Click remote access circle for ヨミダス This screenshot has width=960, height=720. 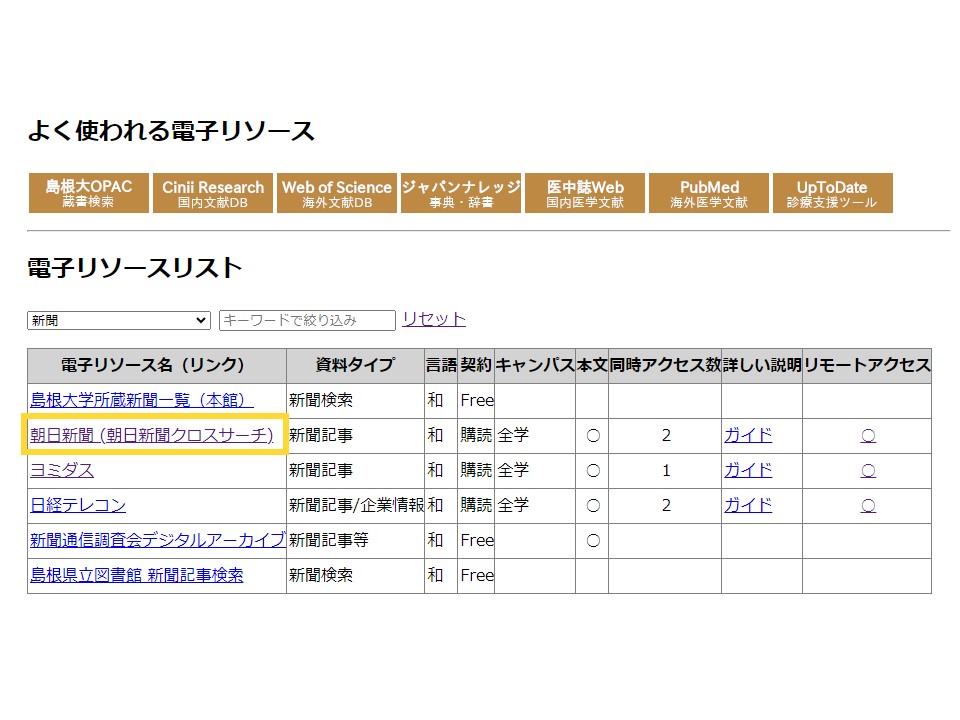(868, 470)
